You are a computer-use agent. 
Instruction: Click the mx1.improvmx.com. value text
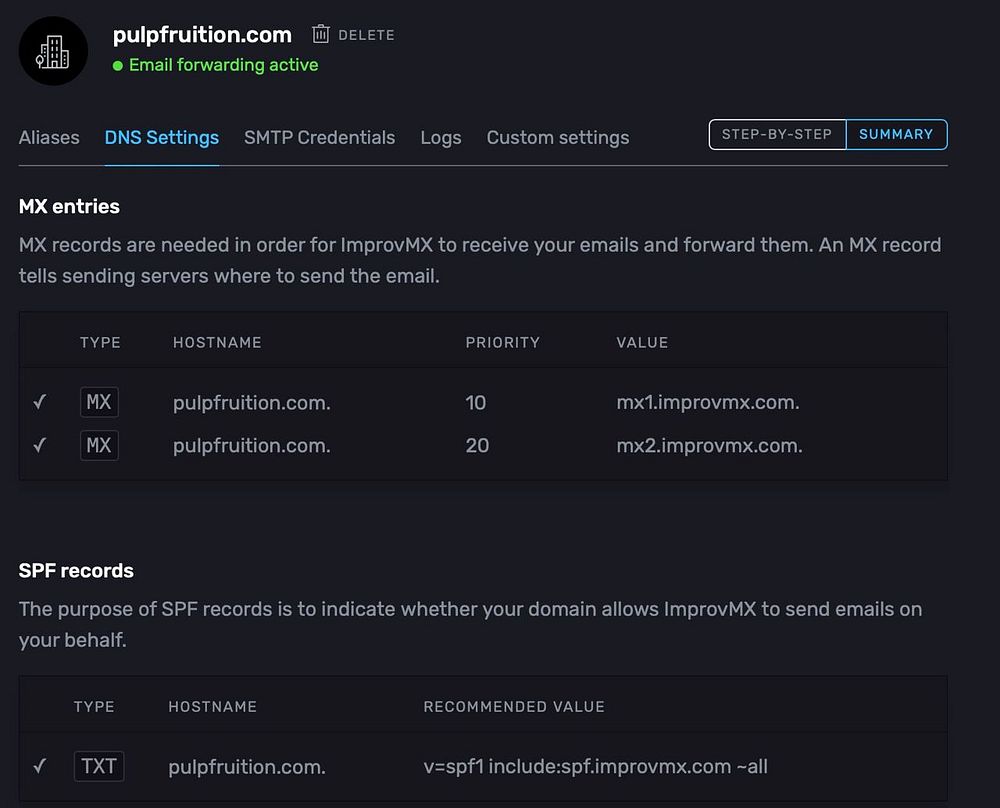[x=708, y=403]
